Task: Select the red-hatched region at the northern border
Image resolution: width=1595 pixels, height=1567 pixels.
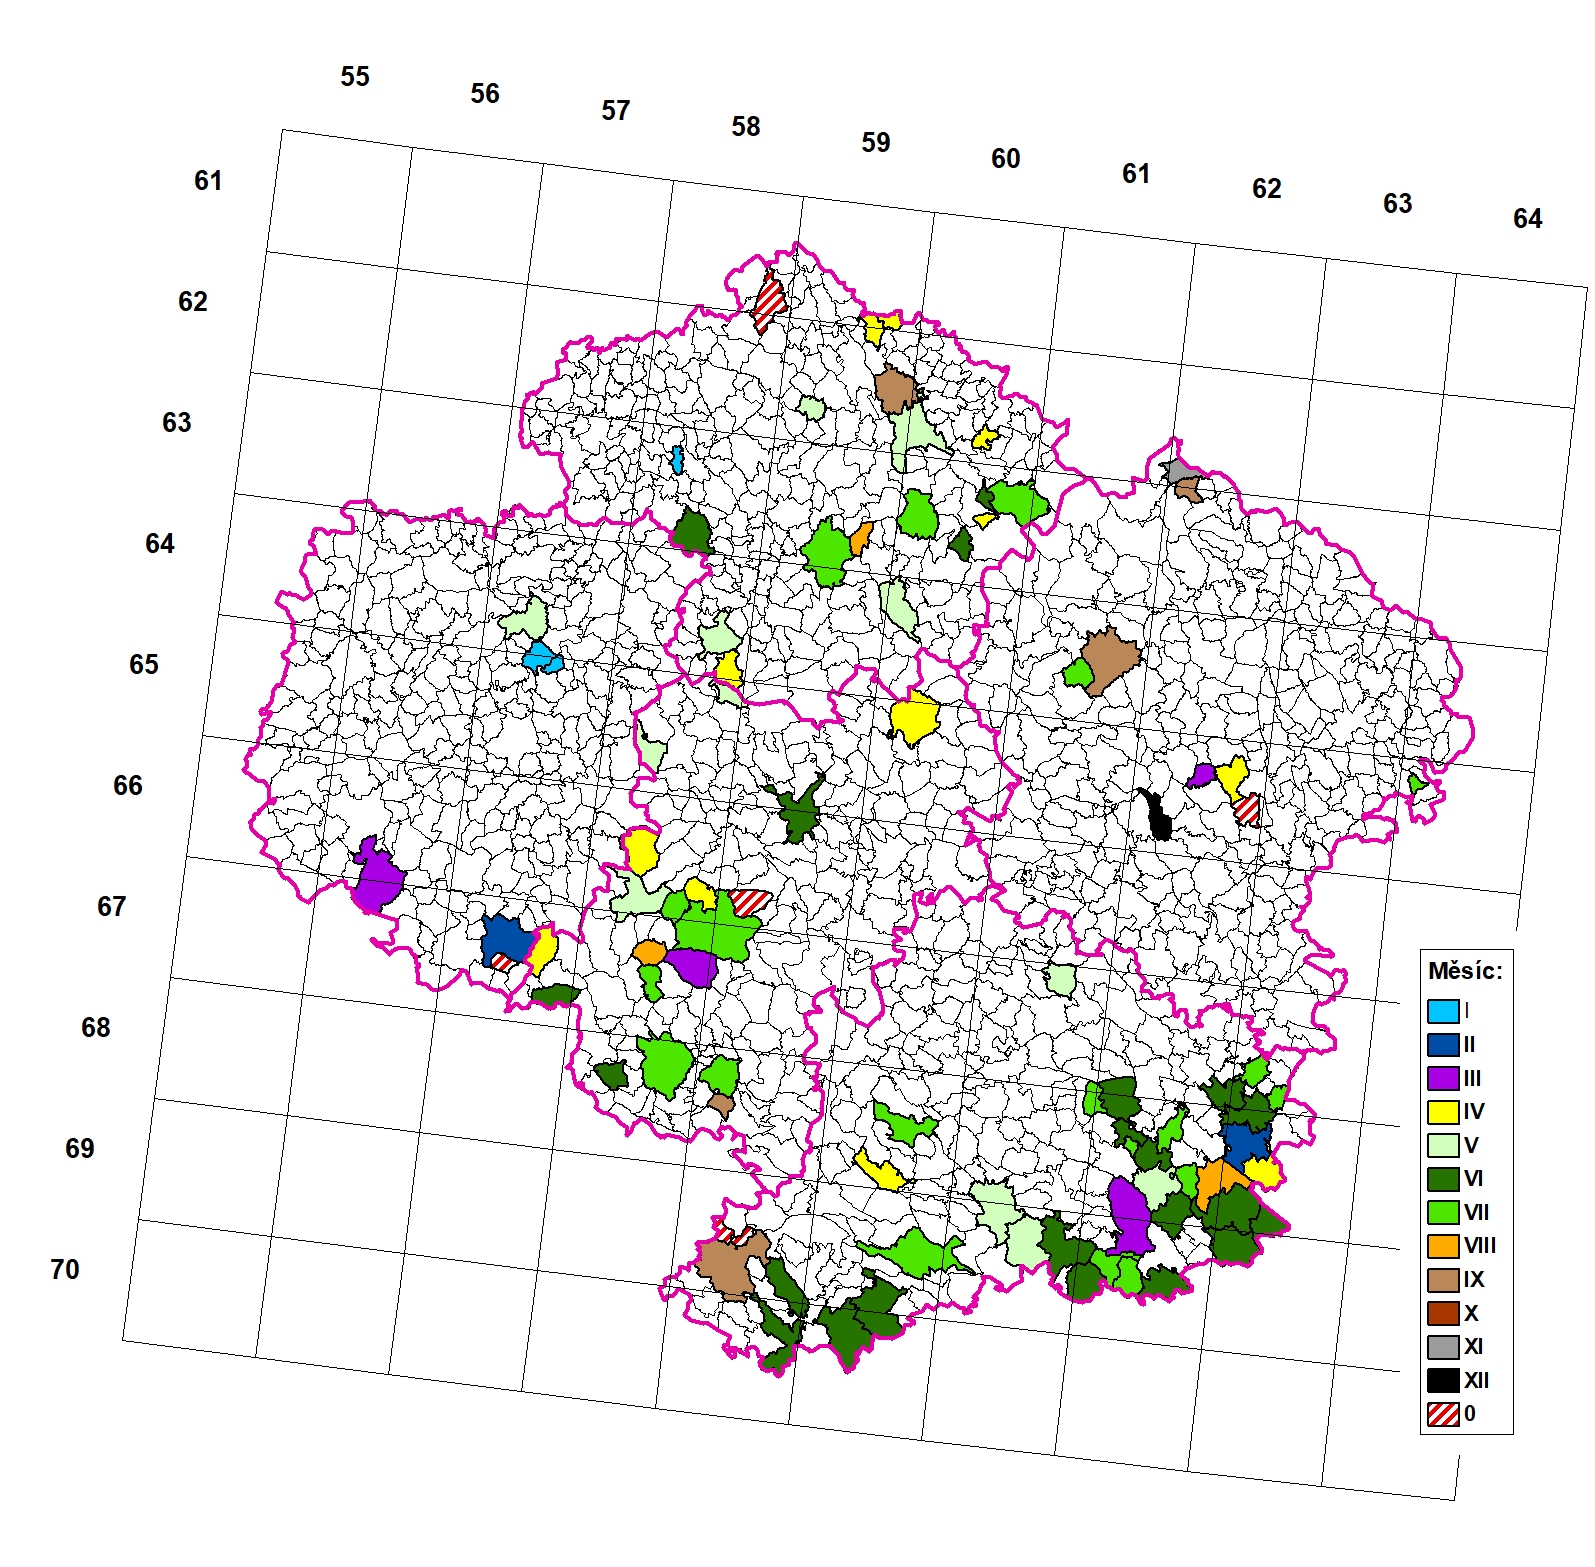Action: (769, 301)
